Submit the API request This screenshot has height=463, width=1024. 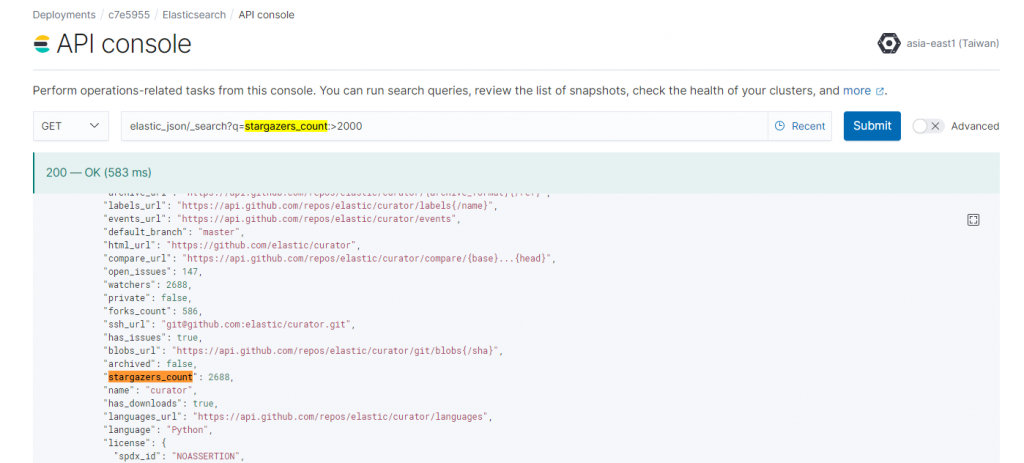(x=872, y=126)
